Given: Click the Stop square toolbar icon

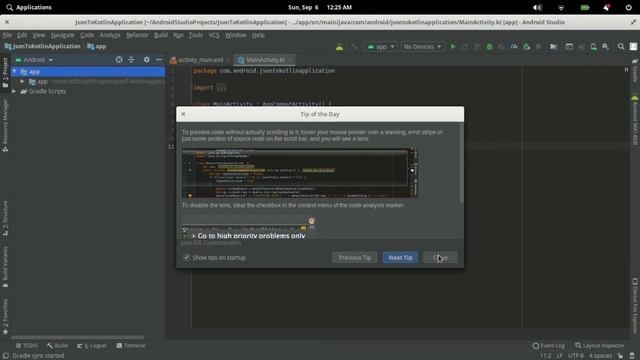Looking at the screenshot, I should [x=538, y=47].
